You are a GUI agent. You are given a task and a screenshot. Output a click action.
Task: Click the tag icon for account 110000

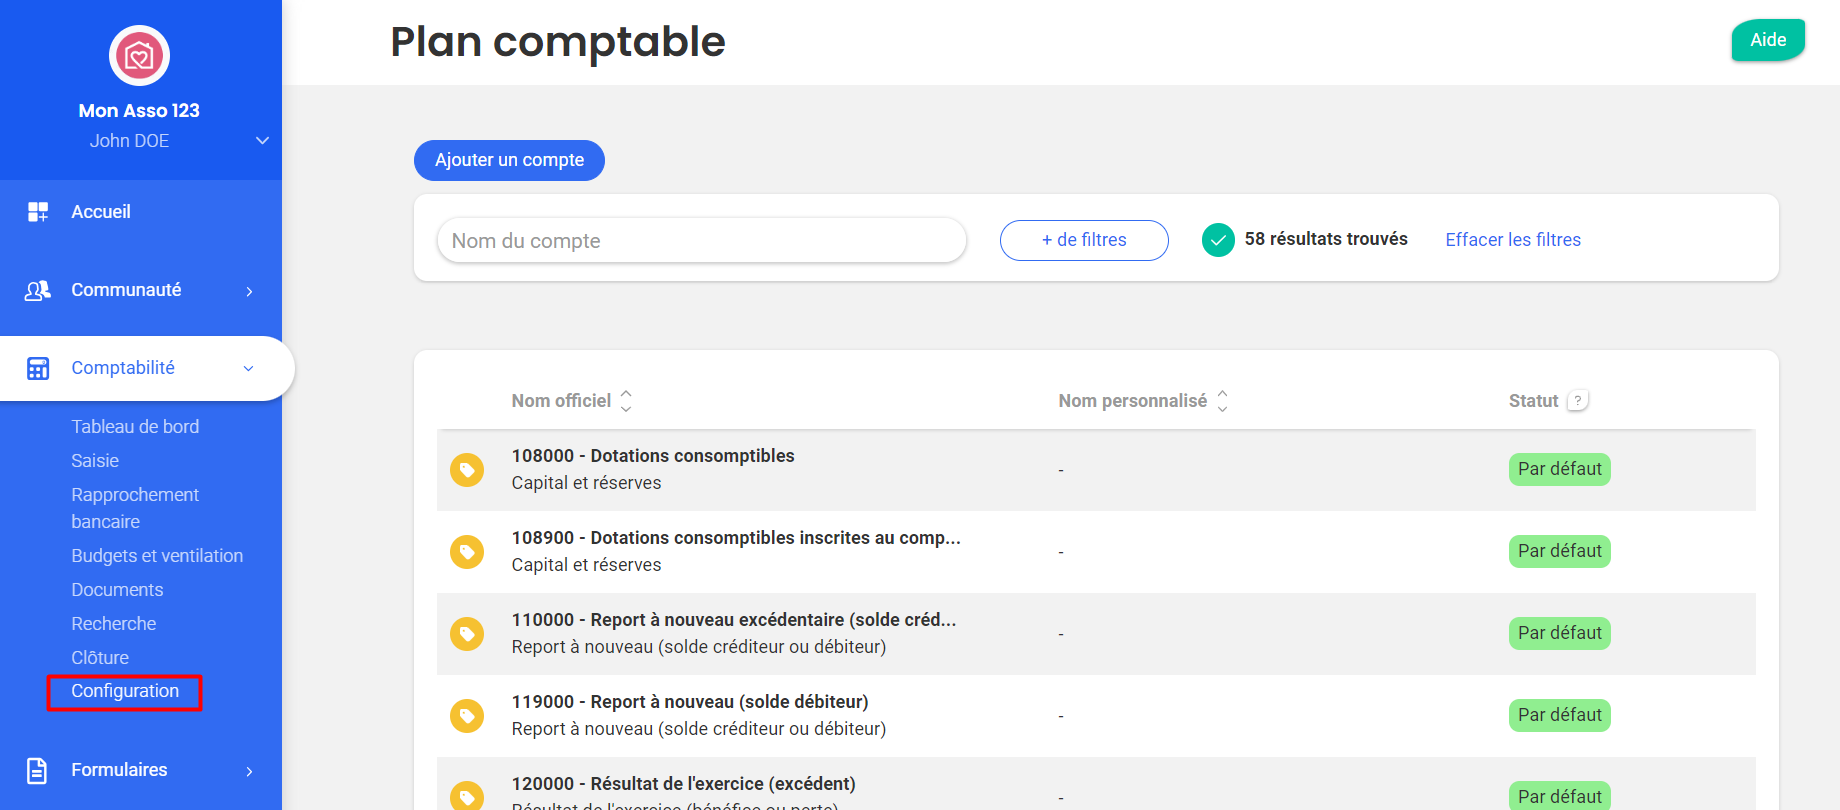467,633
